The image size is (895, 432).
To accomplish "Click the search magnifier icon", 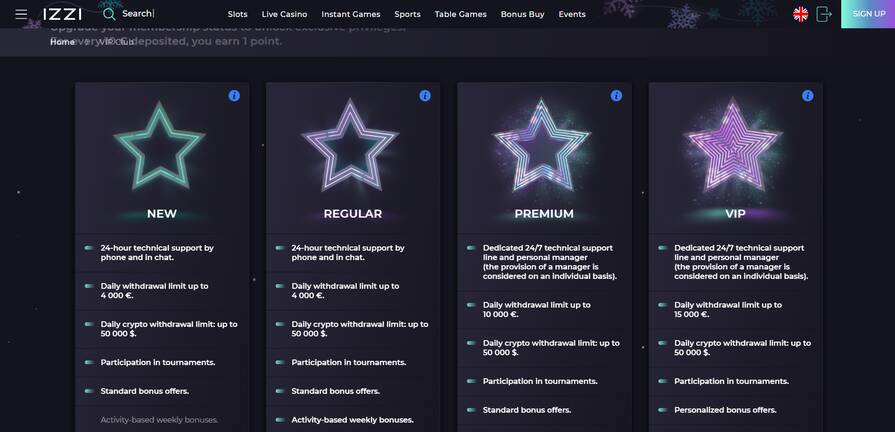I will pyautogui.click(x=109, y=14).
